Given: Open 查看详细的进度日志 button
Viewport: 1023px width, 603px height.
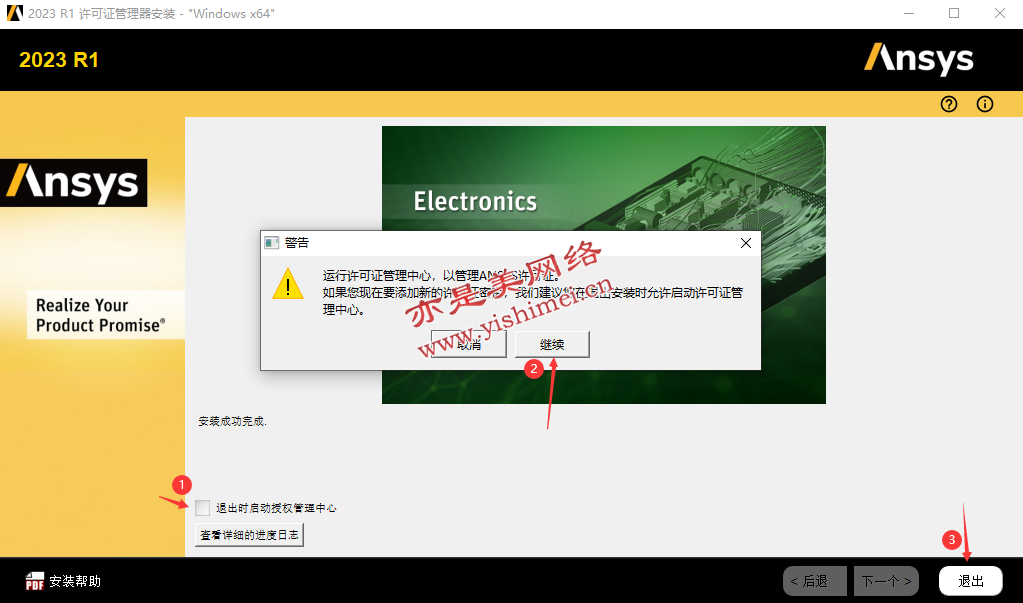Looking at the screenshot, I should (x=249, y=534).
